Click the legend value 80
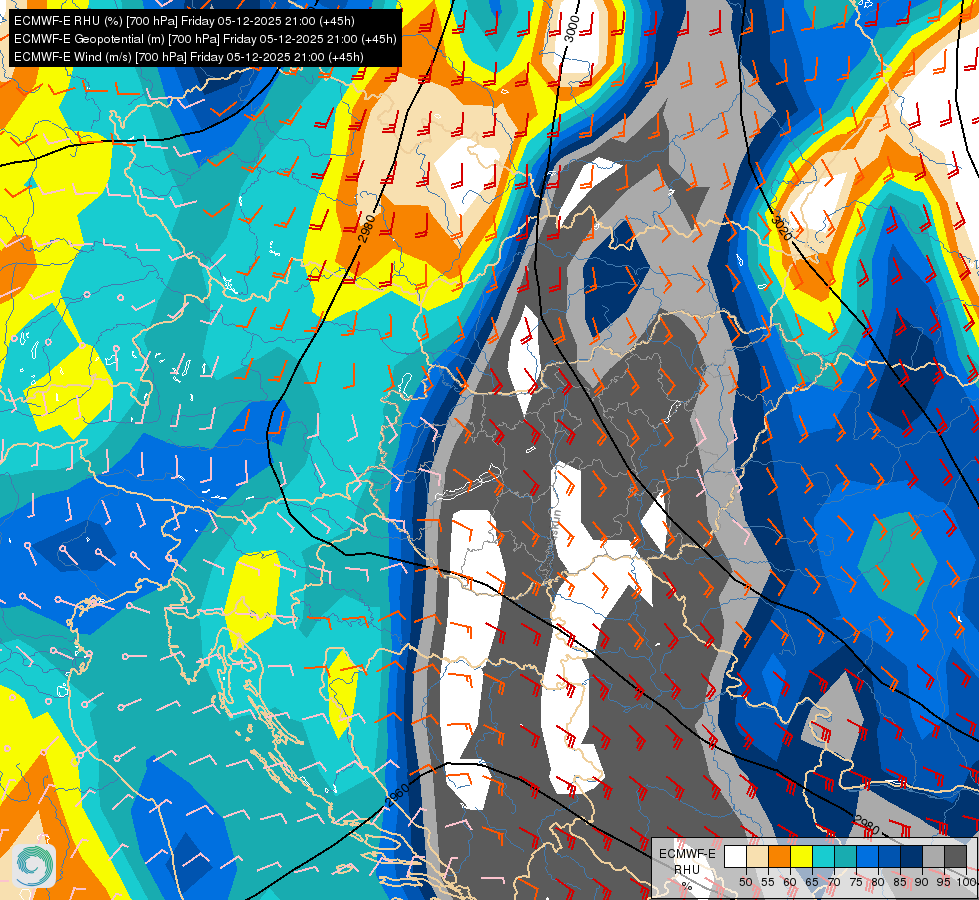 click(x=878, y=882)
